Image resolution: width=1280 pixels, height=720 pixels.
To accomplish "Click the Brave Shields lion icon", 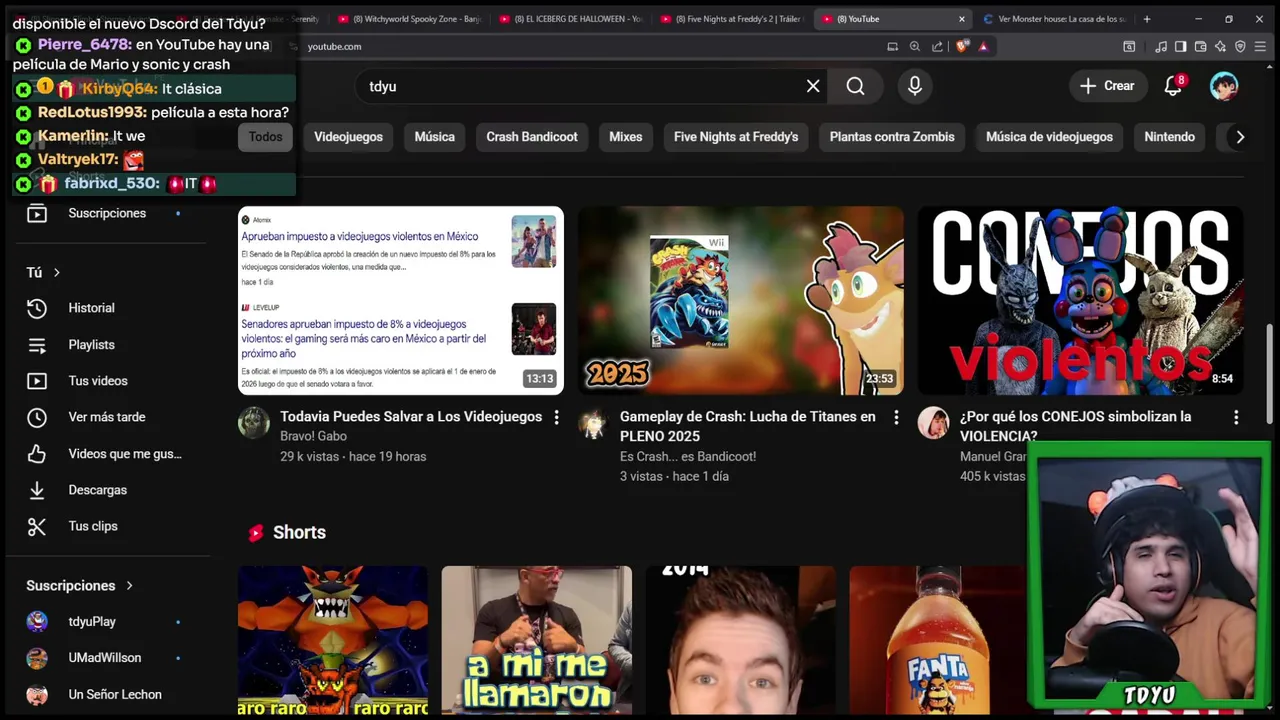I will pyautogui.click(x=963, y=46).
